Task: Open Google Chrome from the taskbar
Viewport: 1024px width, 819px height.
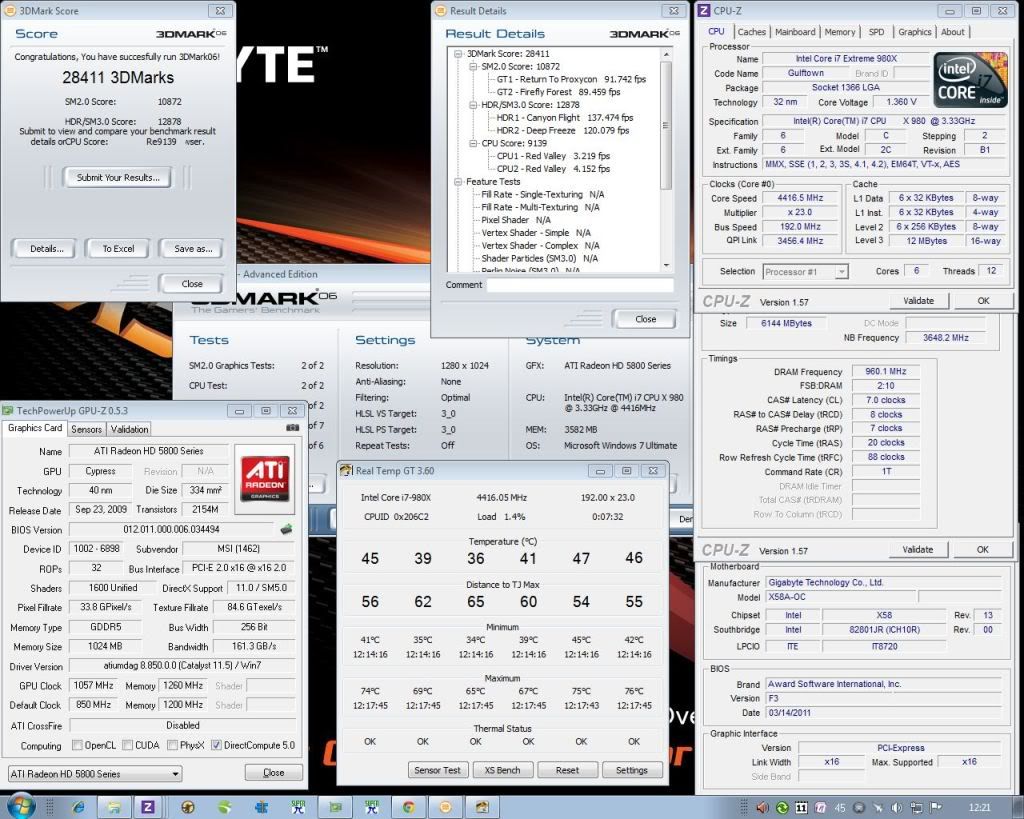Action: [408, 807]
